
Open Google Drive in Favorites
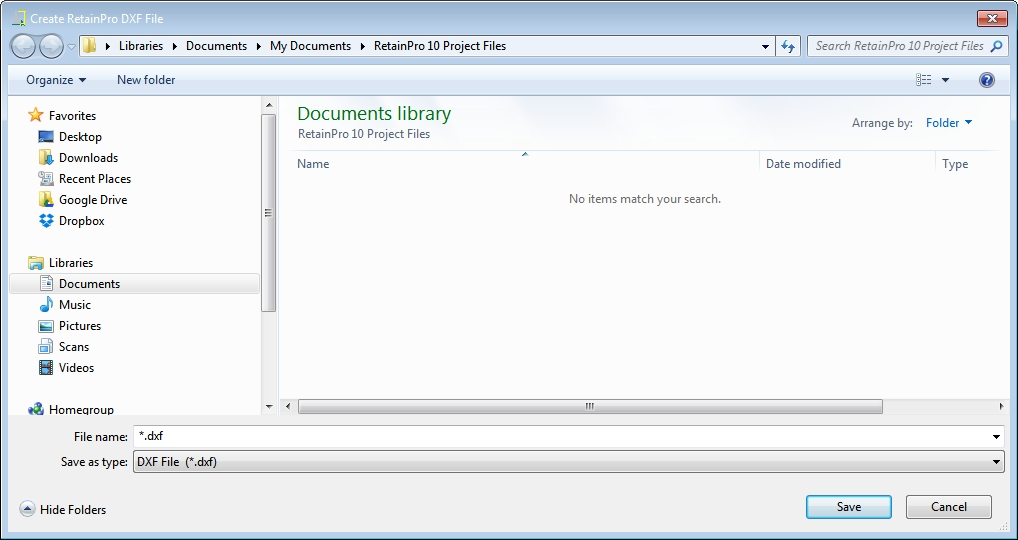(x=92, y=200)
